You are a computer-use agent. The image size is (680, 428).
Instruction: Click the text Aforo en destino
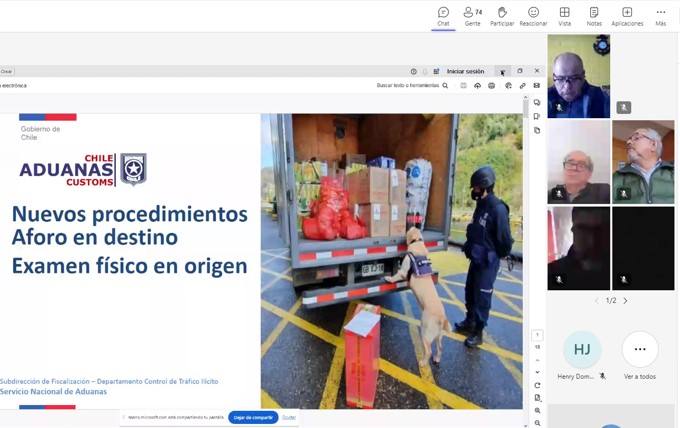click(x=95, y=237)
